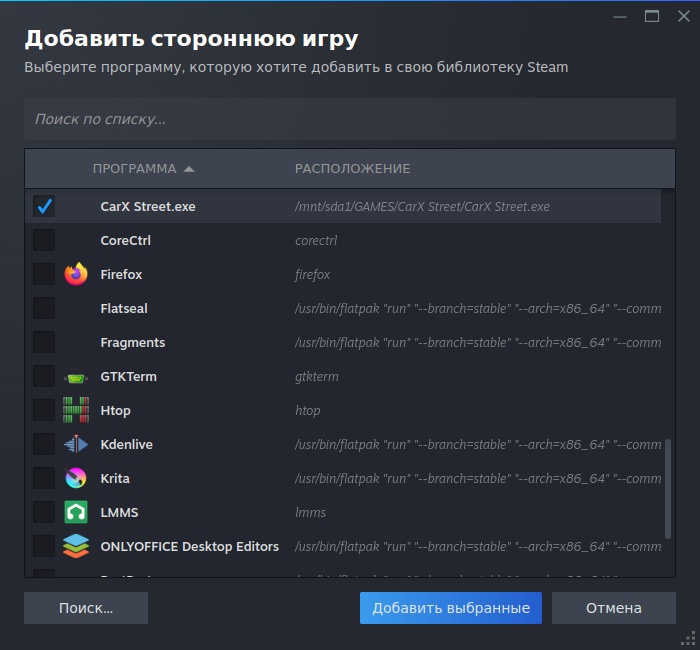Tick the Htop checkbox
This screenshot has width=700, height=650.
tap(44, 410)
